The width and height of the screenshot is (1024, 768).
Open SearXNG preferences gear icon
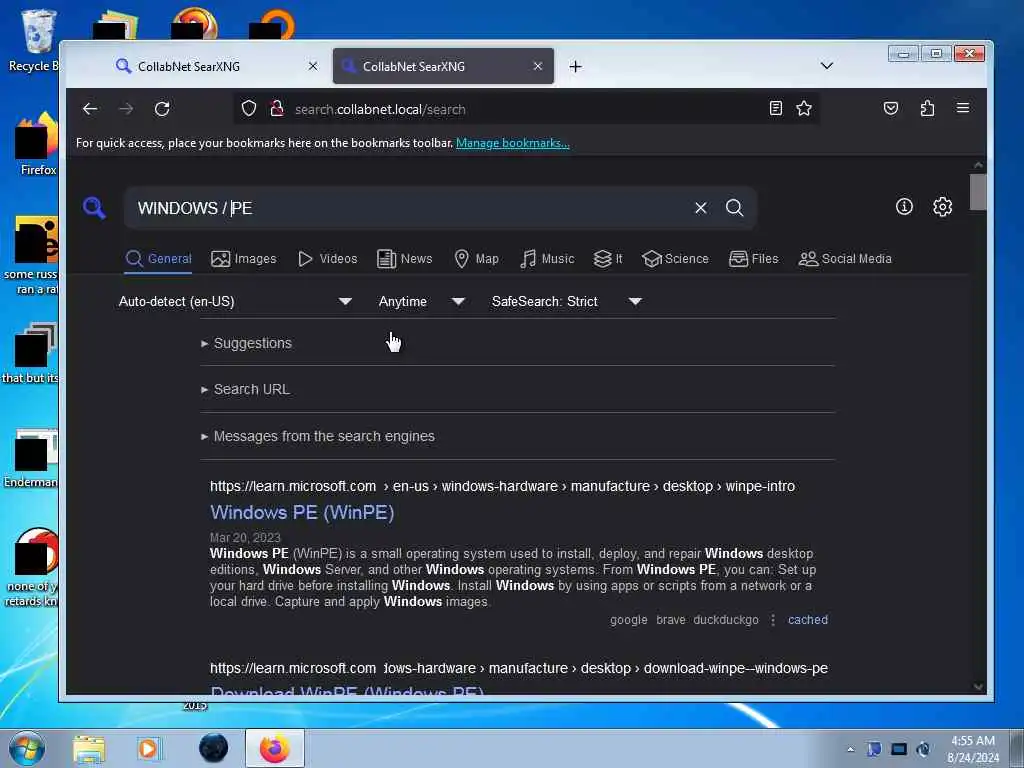coord(942,207)
